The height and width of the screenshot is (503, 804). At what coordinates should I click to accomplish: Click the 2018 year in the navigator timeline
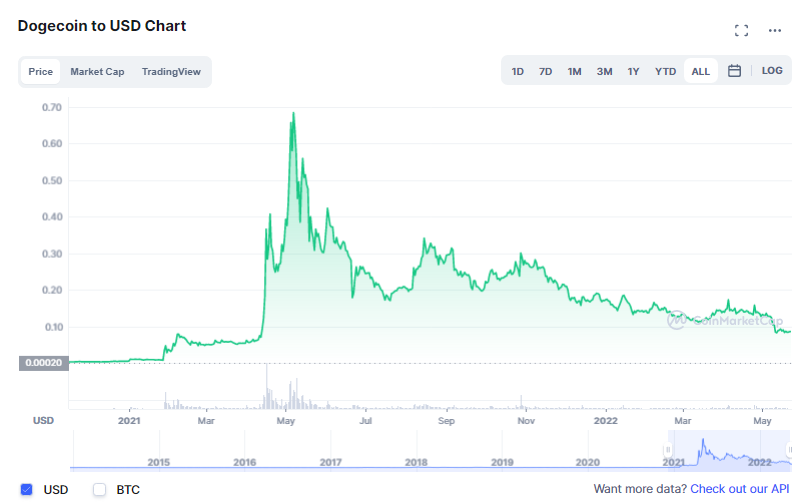pyautogui.click(x=416, y=462)
